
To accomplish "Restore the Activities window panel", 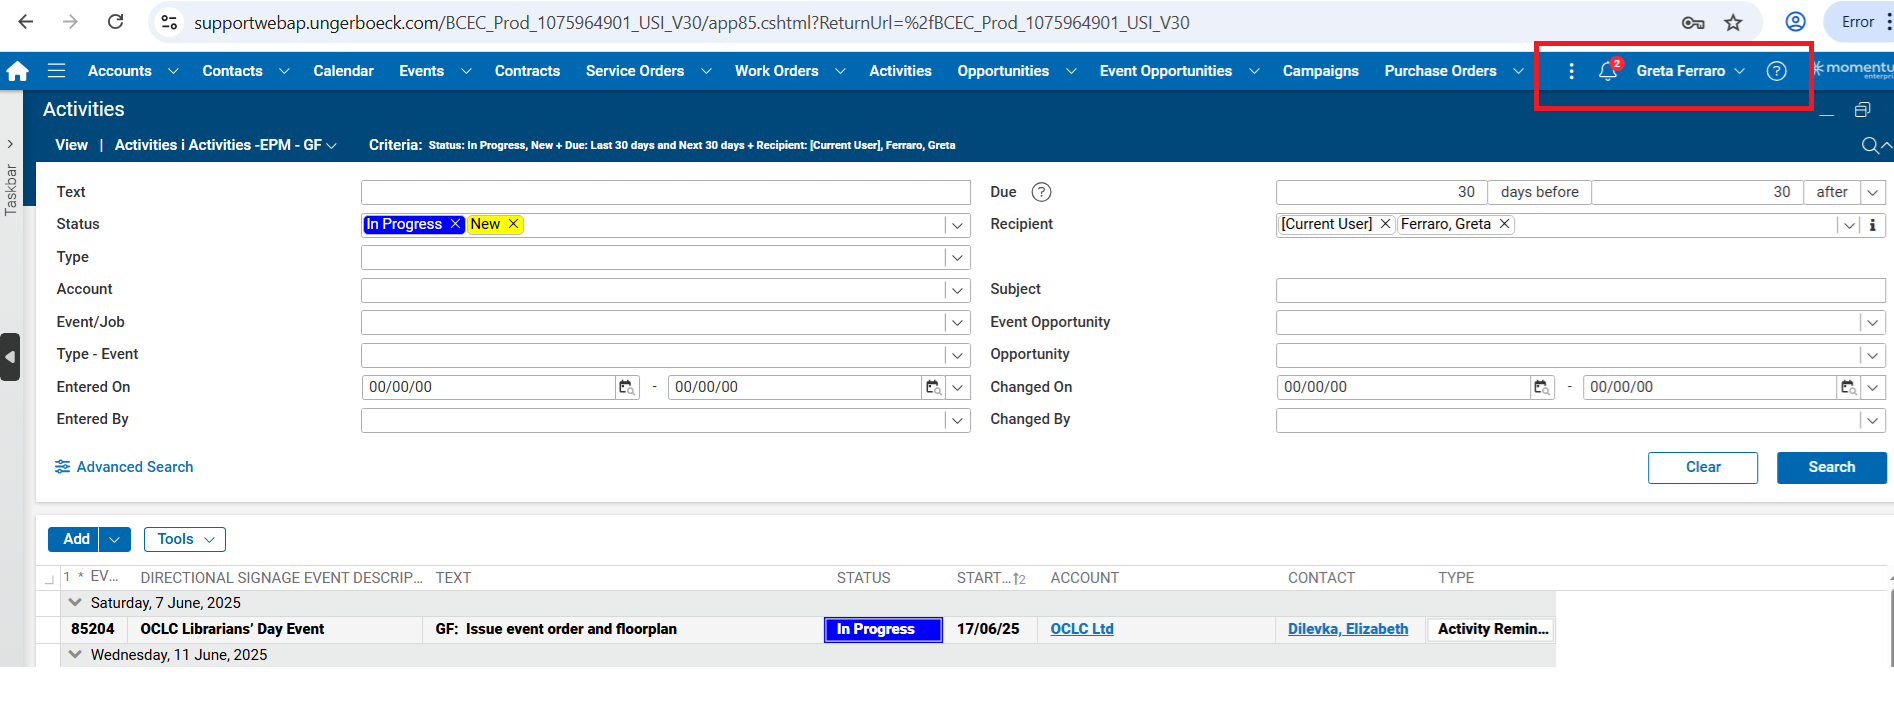I will pyautogui.click(x=1862, y=110).
